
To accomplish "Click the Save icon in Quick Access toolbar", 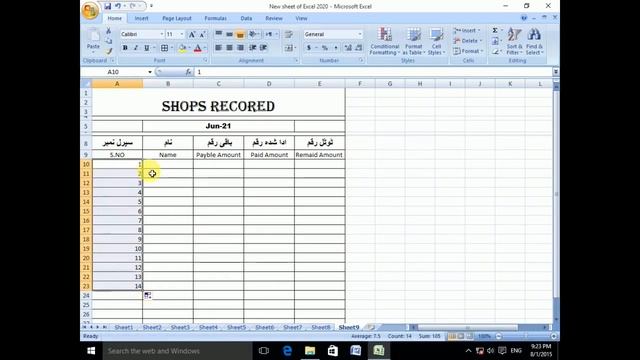I will (107, 6).
